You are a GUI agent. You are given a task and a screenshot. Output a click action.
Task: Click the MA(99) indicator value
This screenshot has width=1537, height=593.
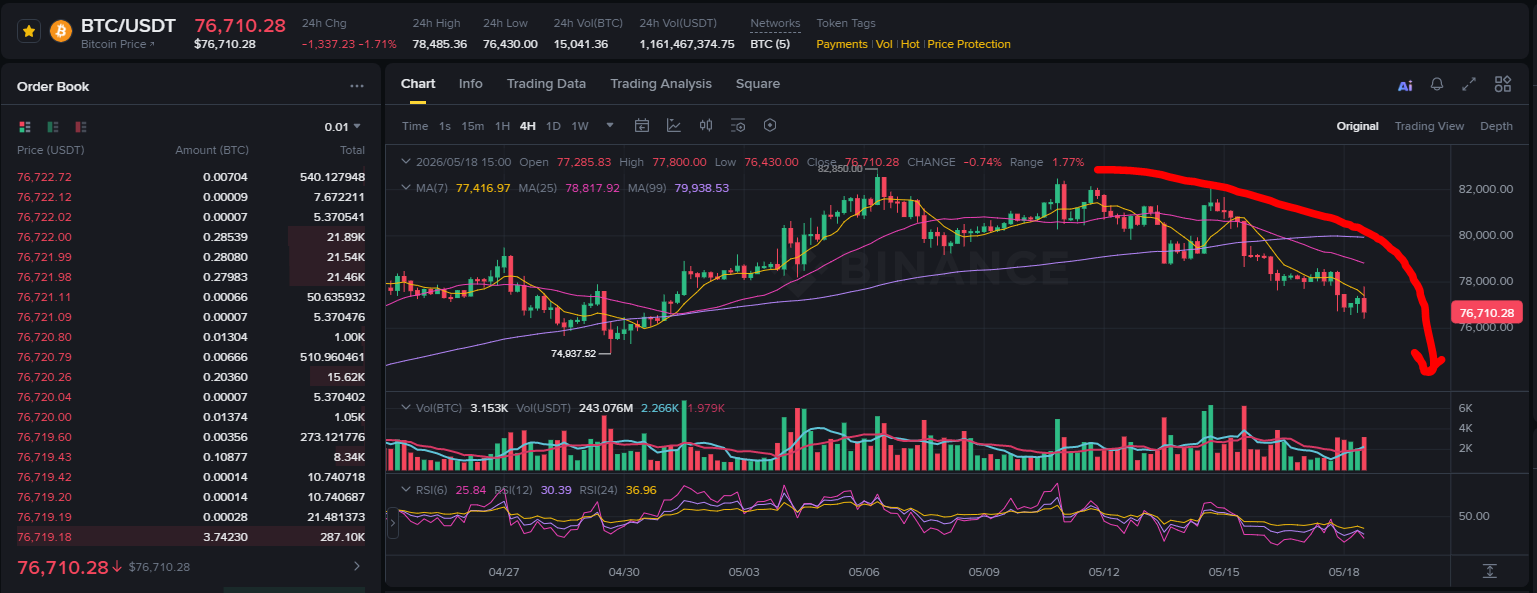(x=702, y=188)
